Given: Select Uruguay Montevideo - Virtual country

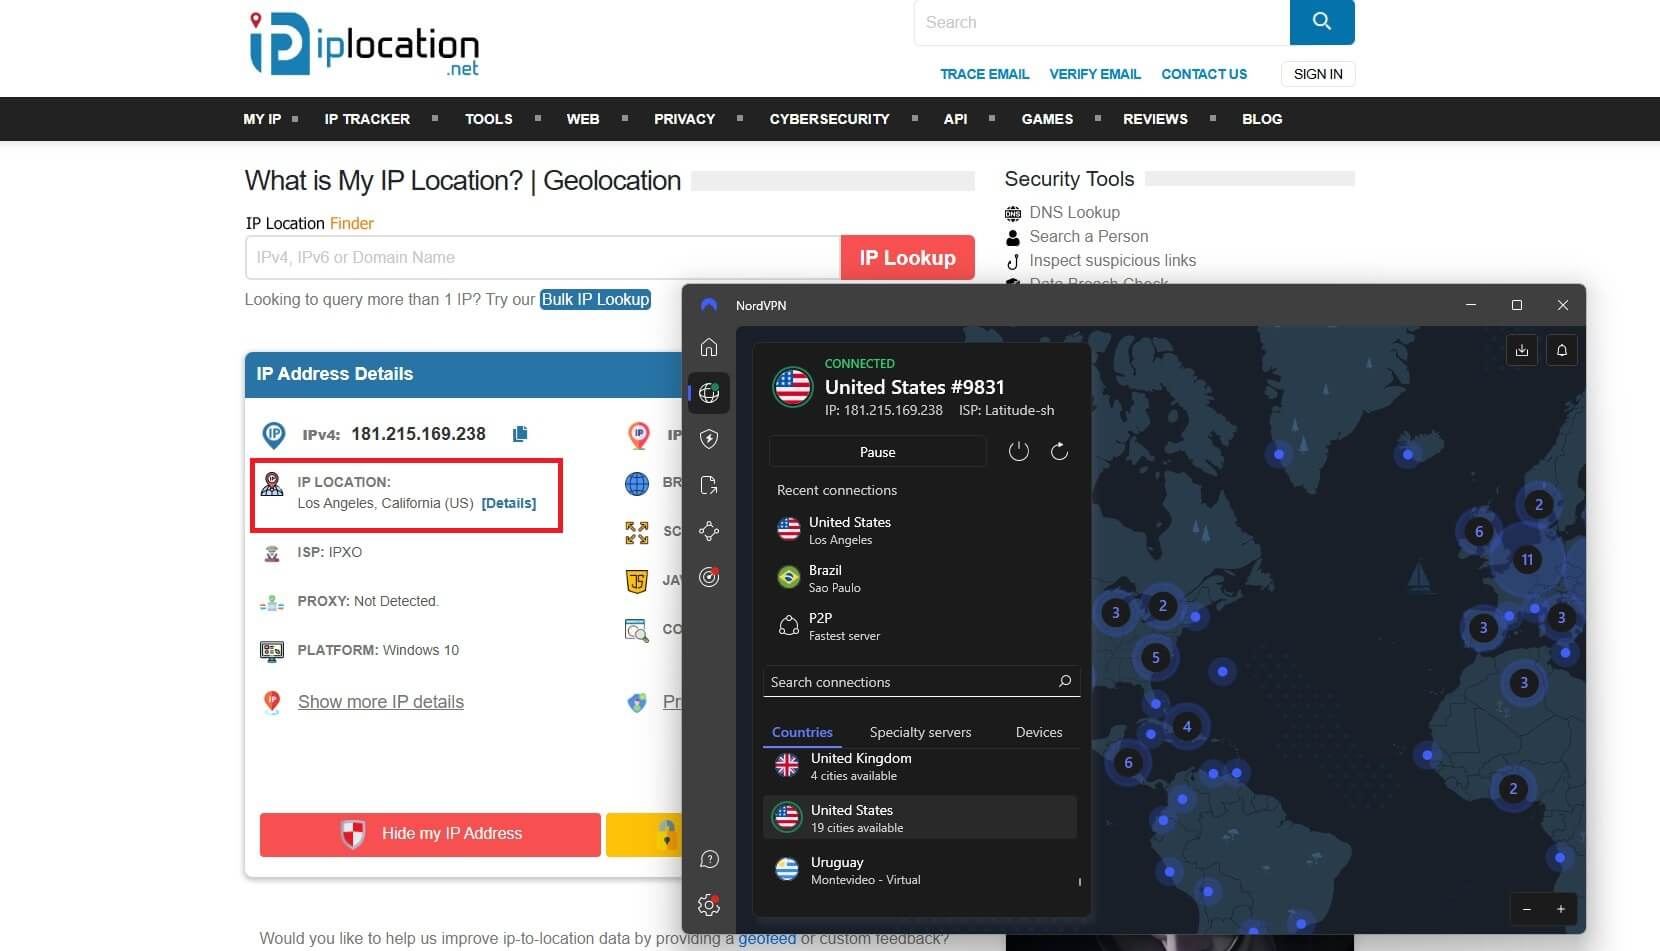Looking at the screenshot, I should 920,870.
